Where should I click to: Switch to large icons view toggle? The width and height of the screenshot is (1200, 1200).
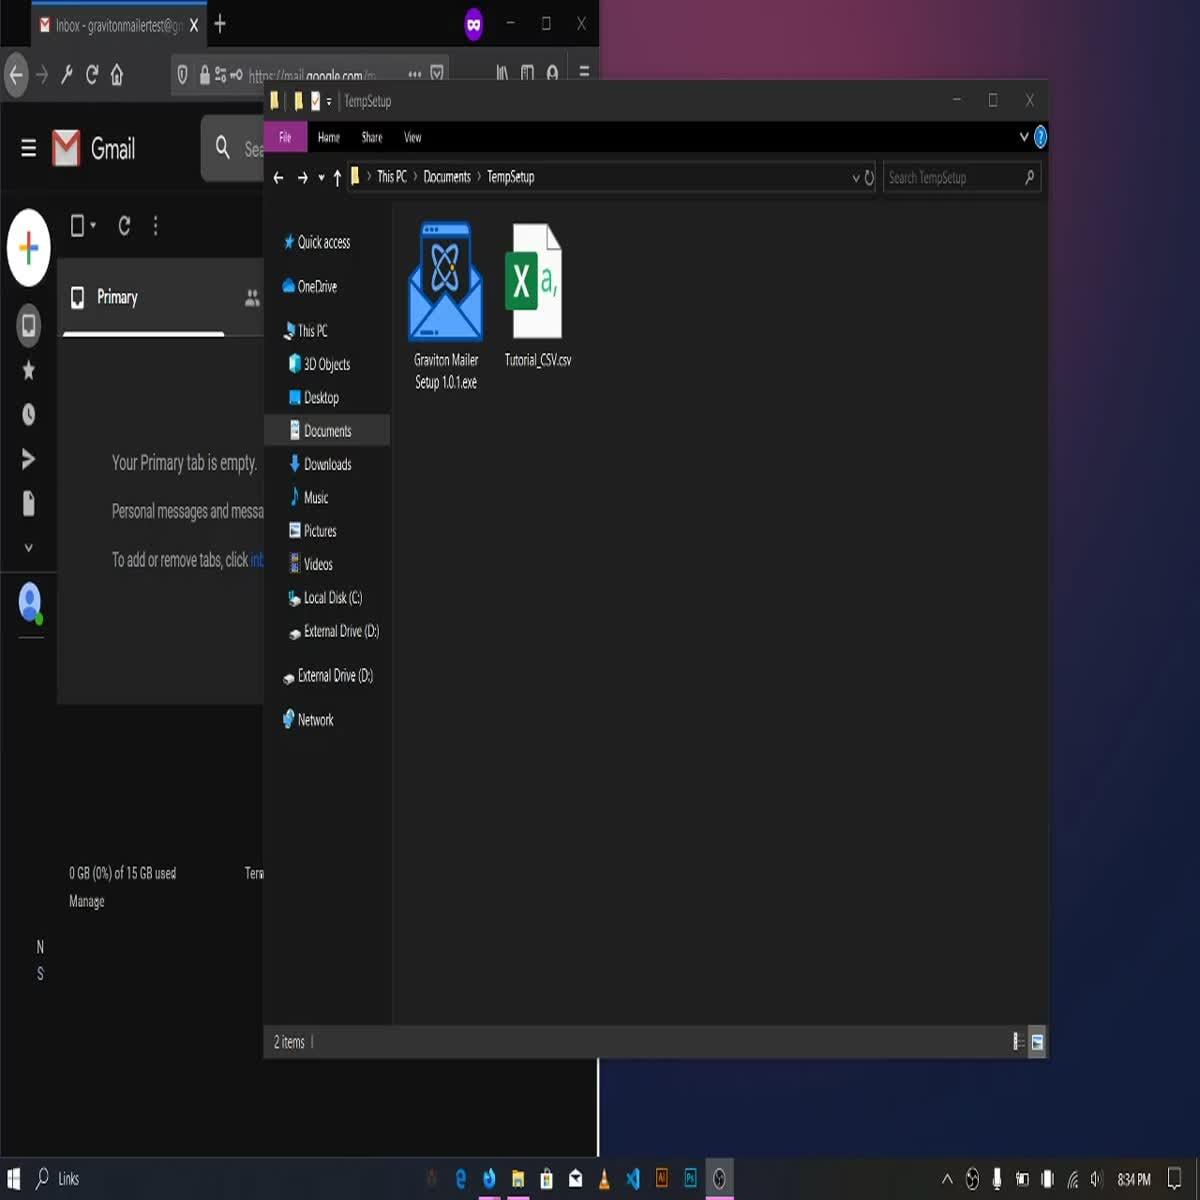[1037, 1042]
